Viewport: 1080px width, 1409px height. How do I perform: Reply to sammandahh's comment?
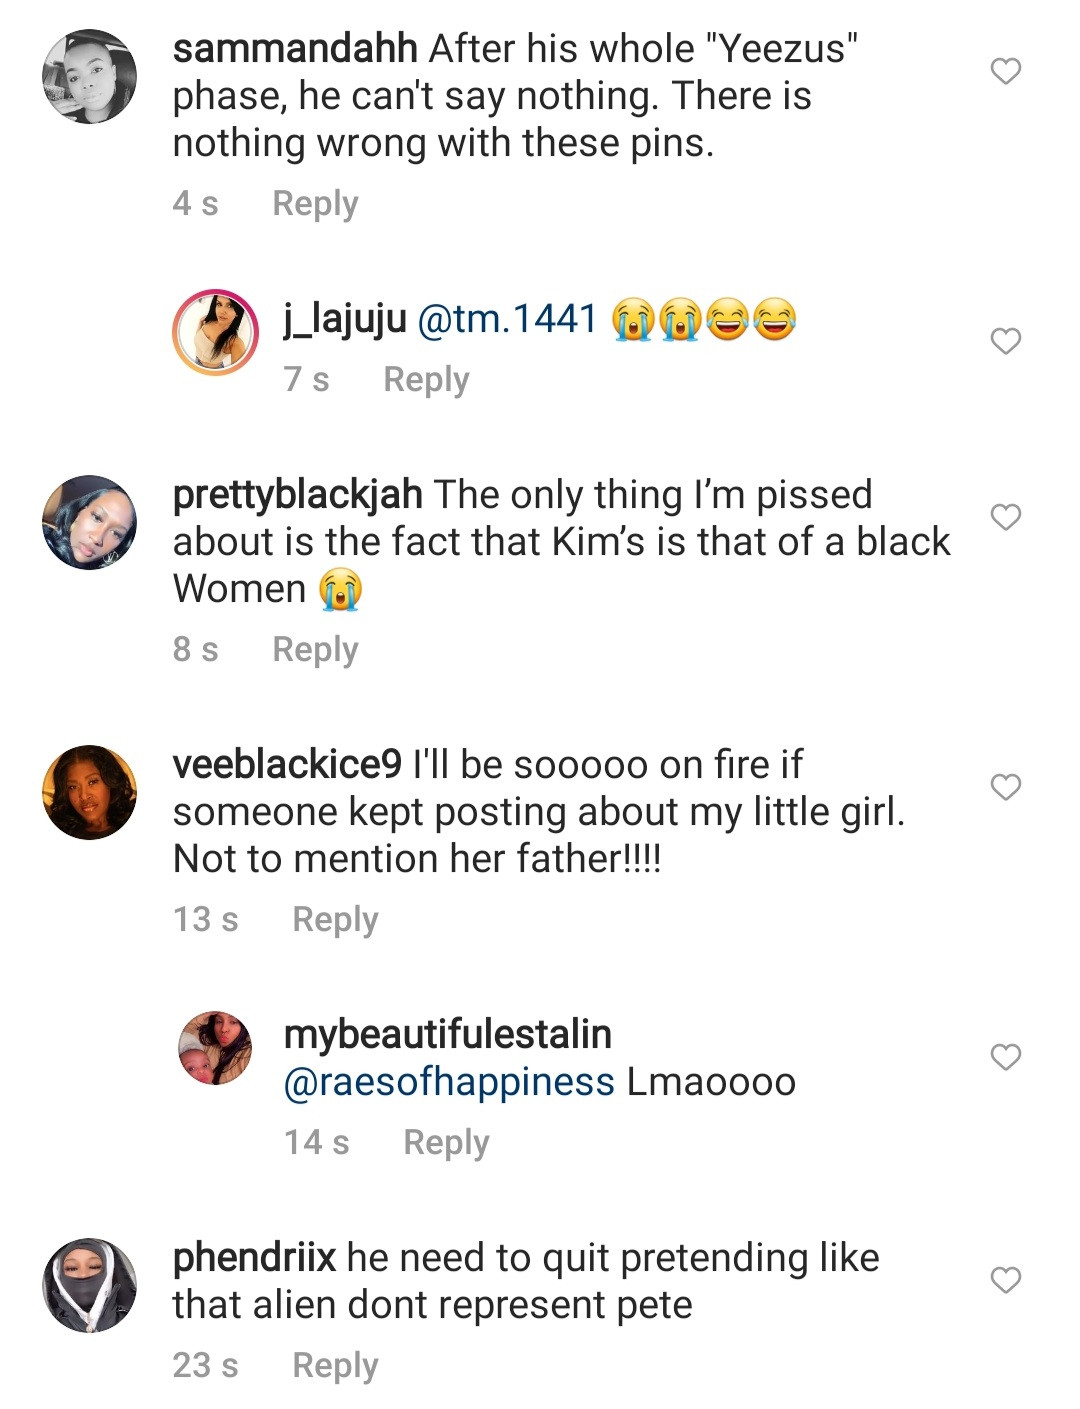pyautogui.click(x=315, y=203)
